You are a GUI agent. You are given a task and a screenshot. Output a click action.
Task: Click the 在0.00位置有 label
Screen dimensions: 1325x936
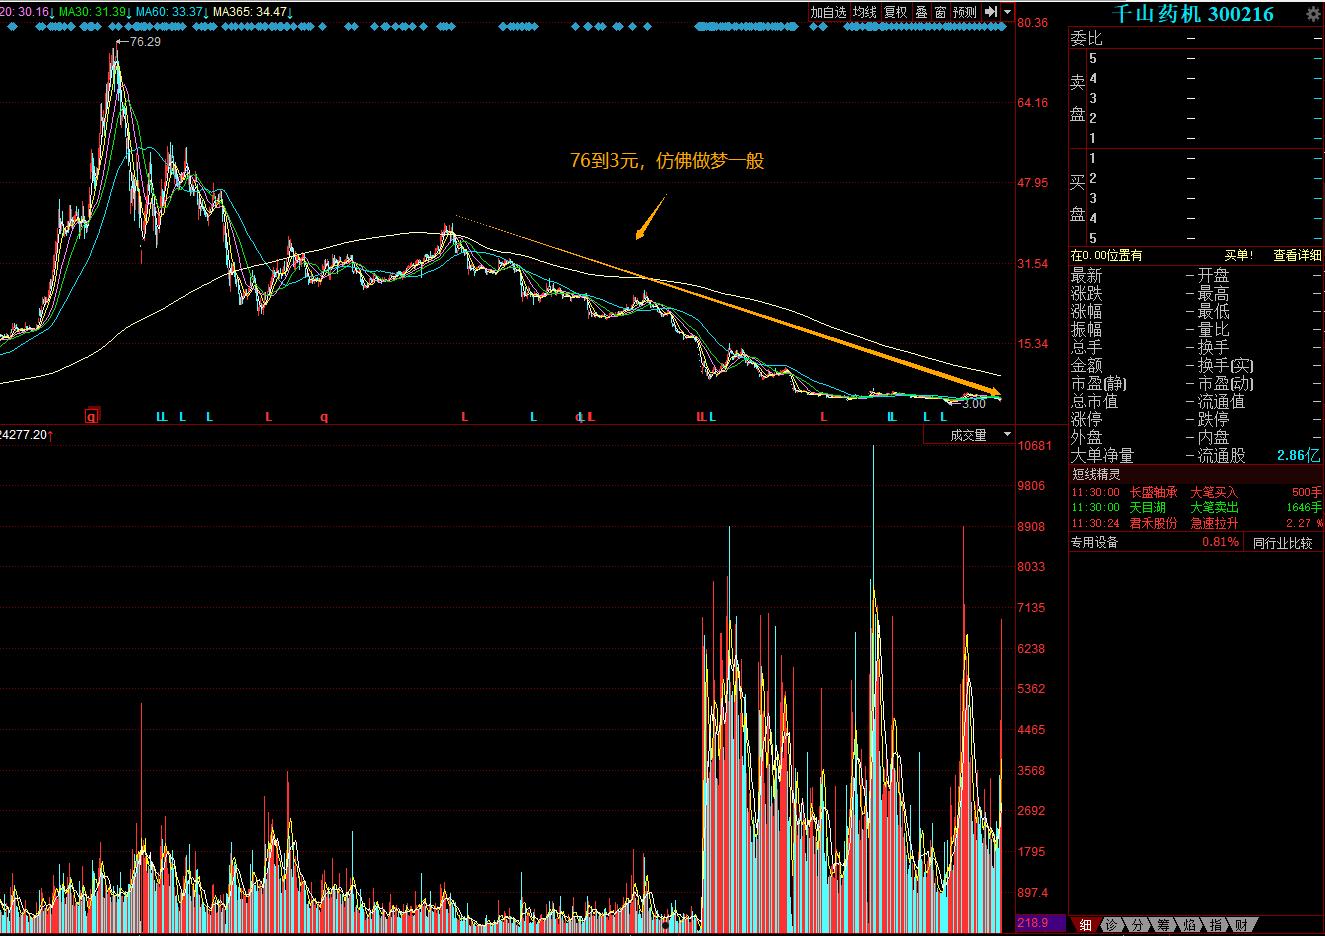pos(1107,256)
